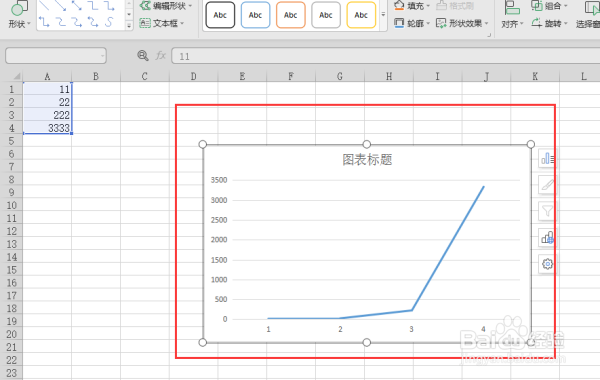Select the S-shaped curve shape

tap(109, 22)
